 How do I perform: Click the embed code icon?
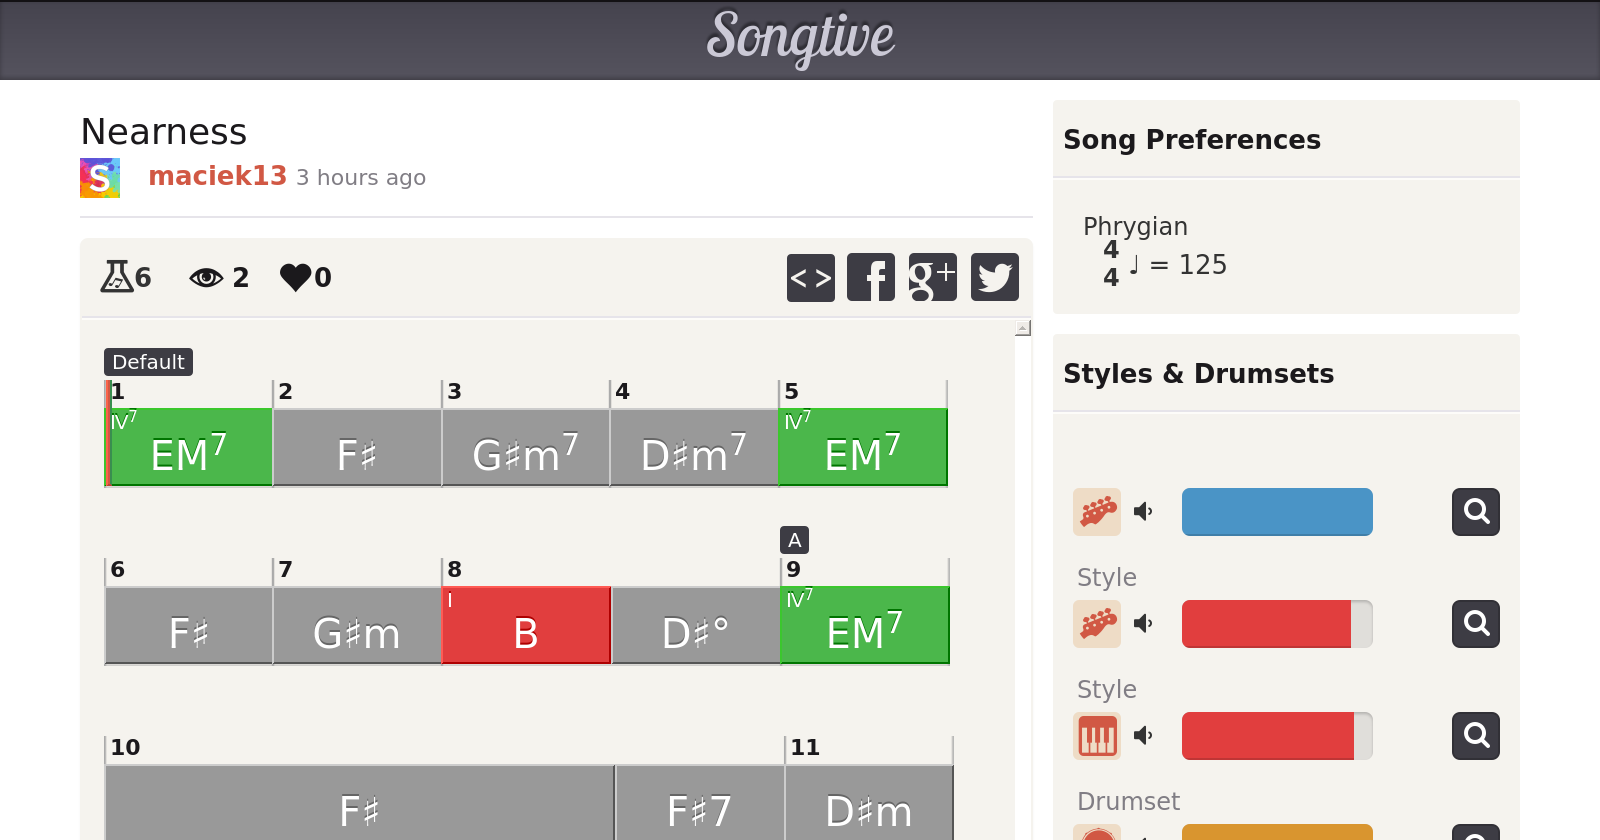coord(811,277)
